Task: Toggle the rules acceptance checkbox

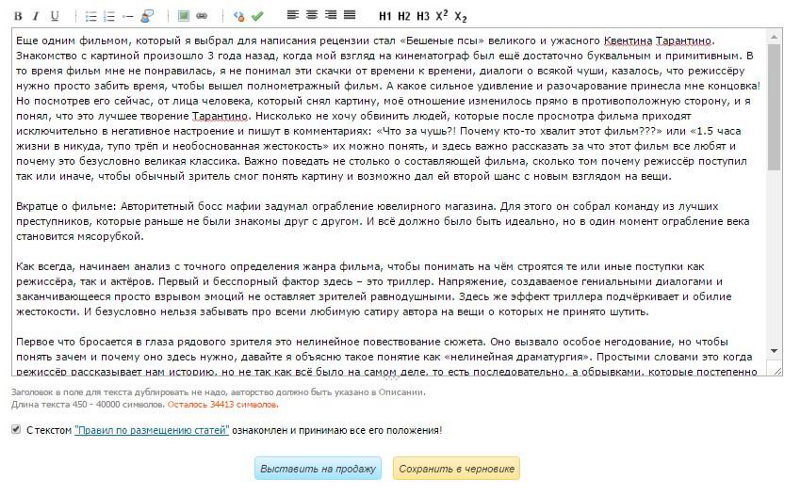Action: pyautogui.click(x=16, y=430)
